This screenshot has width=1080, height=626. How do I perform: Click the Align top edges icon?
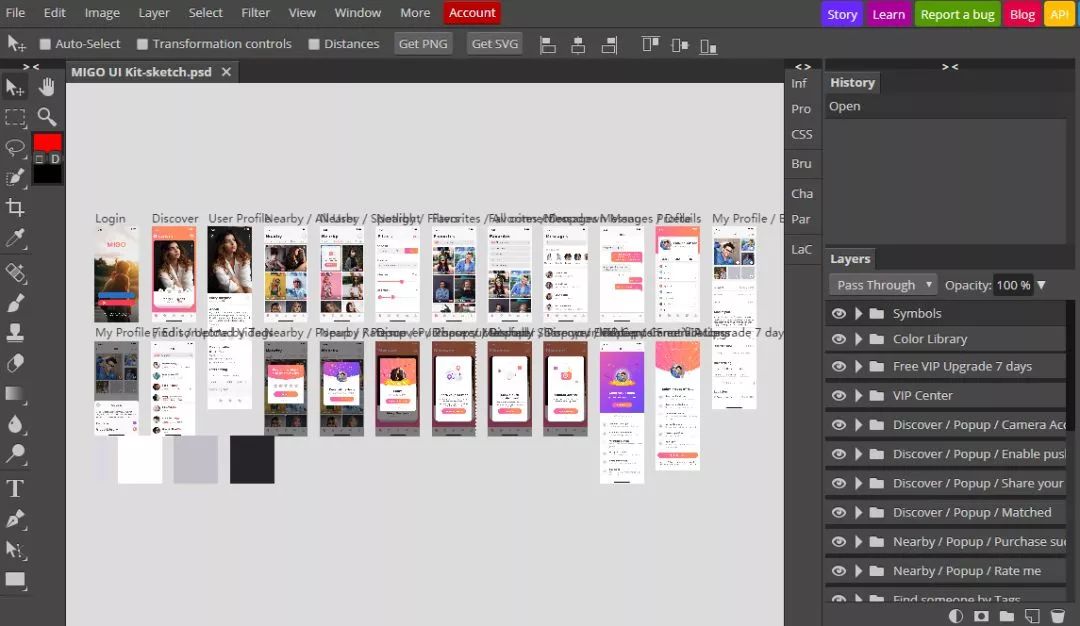650,45
